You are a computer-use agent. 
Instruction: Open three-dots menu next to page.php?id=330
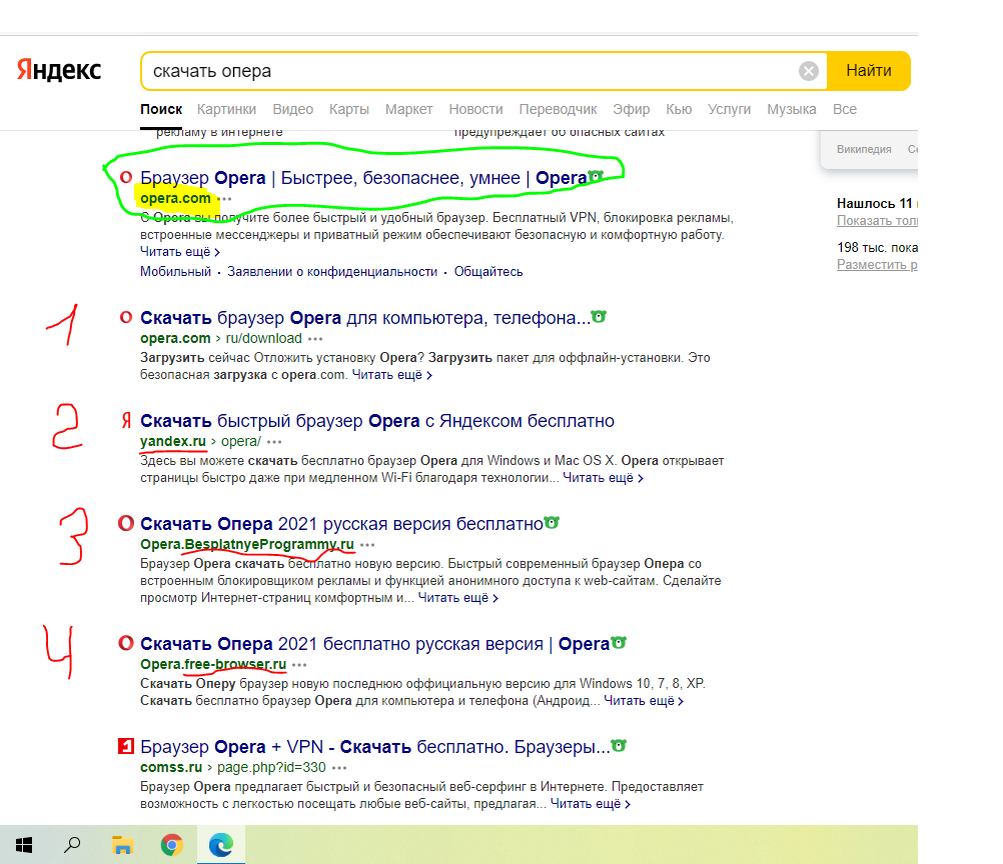tap(340, 767)
